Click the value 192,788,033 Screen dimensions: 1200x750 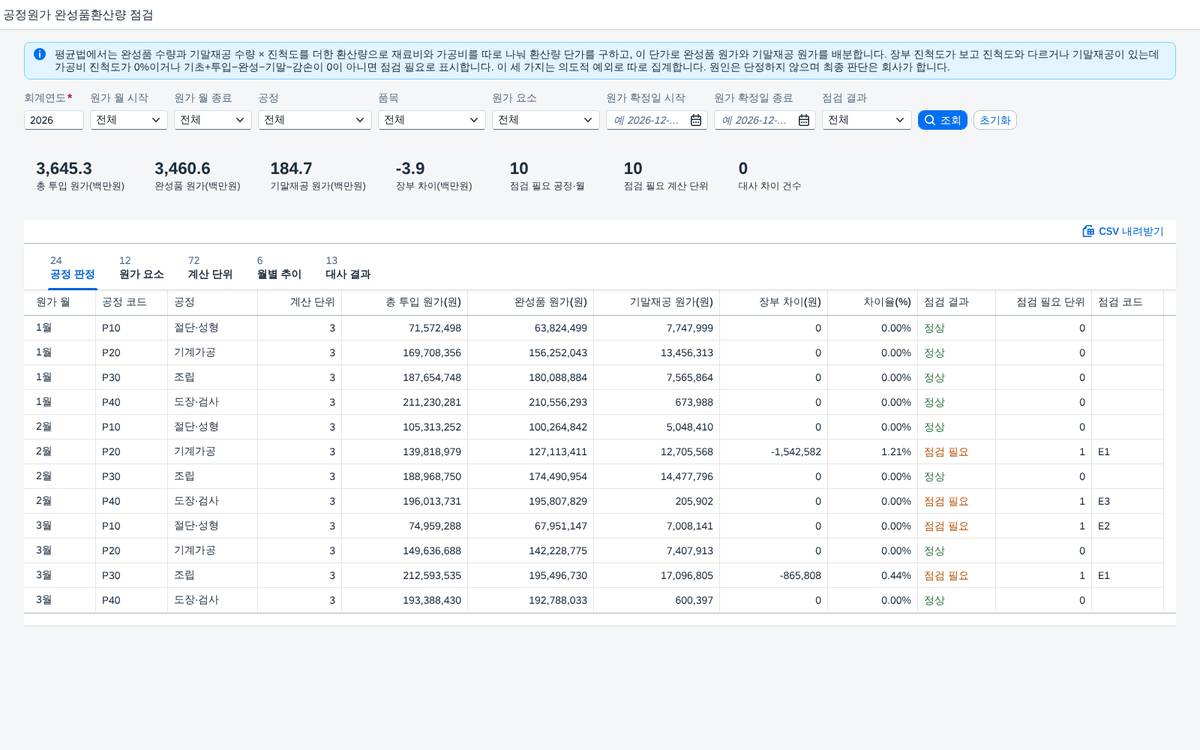pos(558,600)
